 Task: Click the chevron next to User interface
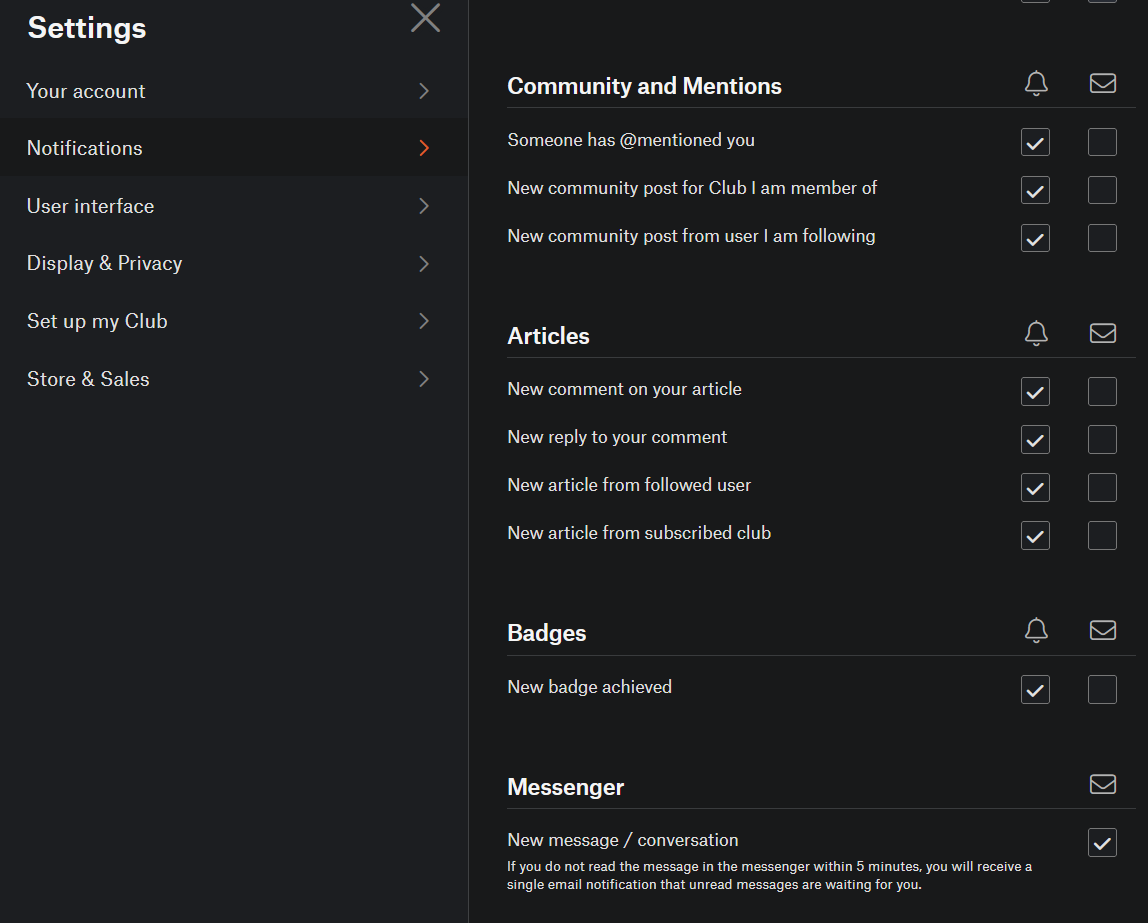tap(424, 206)
